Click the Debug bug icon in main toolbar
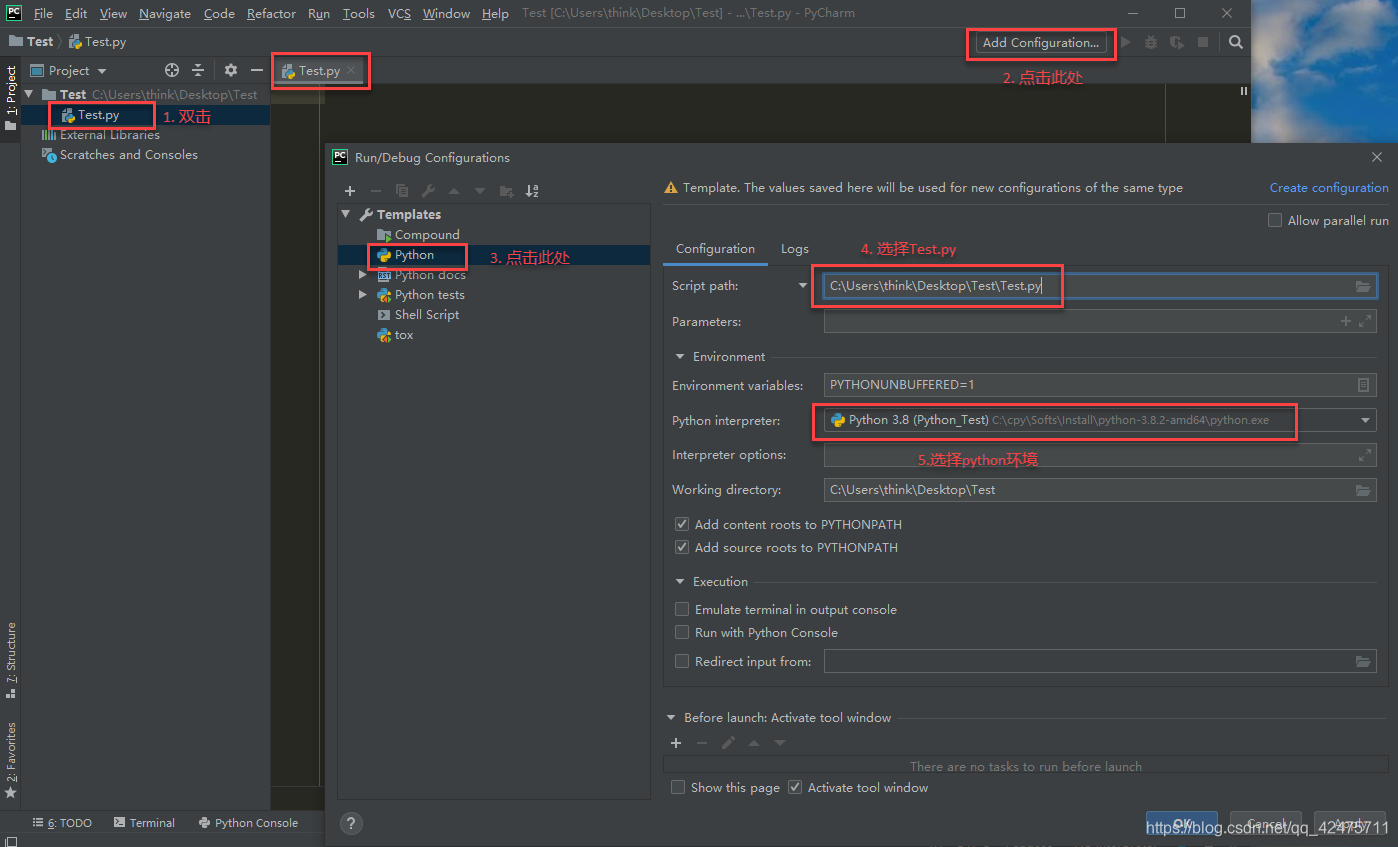Screen dimensions: 1398x847 [1151, 42]
